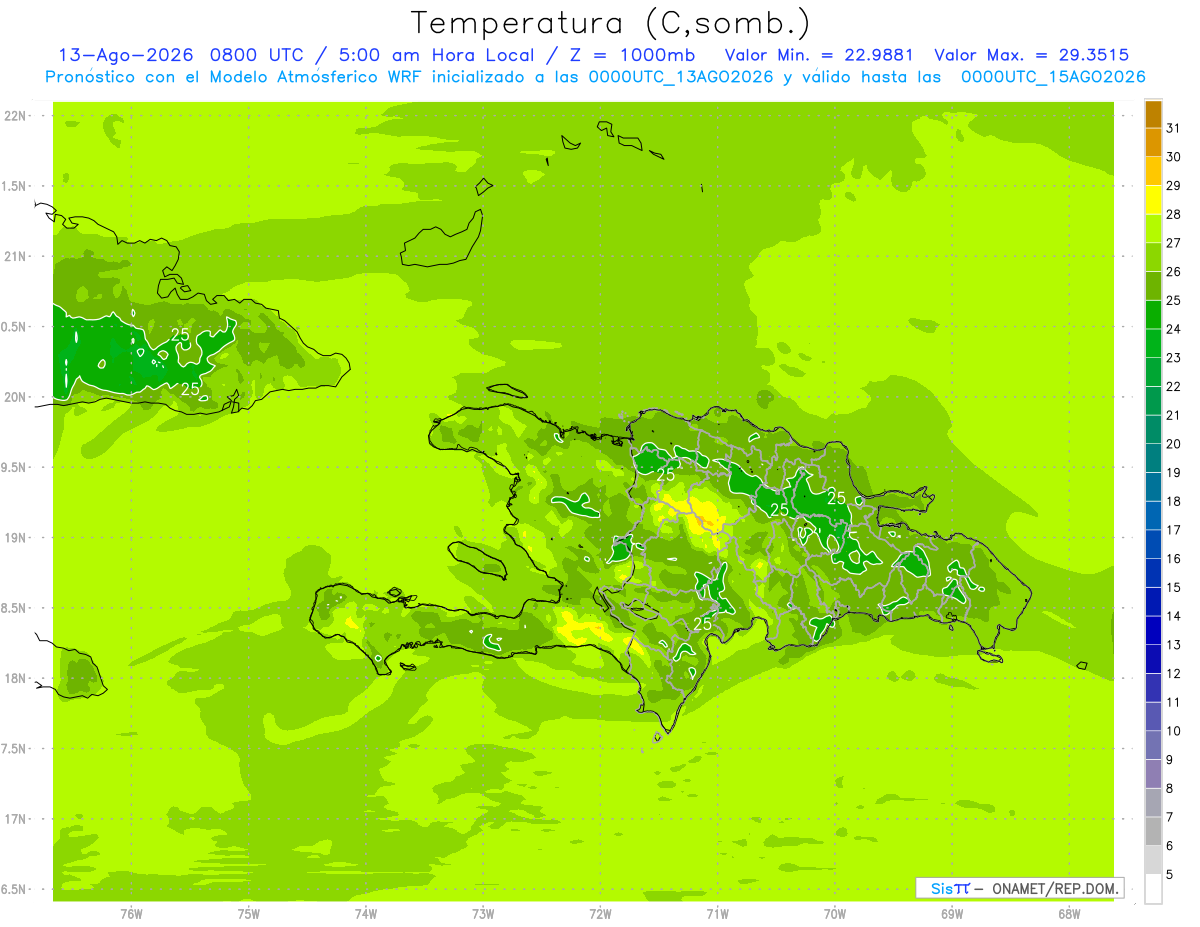This screenshot has height=927, width=1200.
Task: Click the '18N' latitude label
Action: [x=16, y=678]
